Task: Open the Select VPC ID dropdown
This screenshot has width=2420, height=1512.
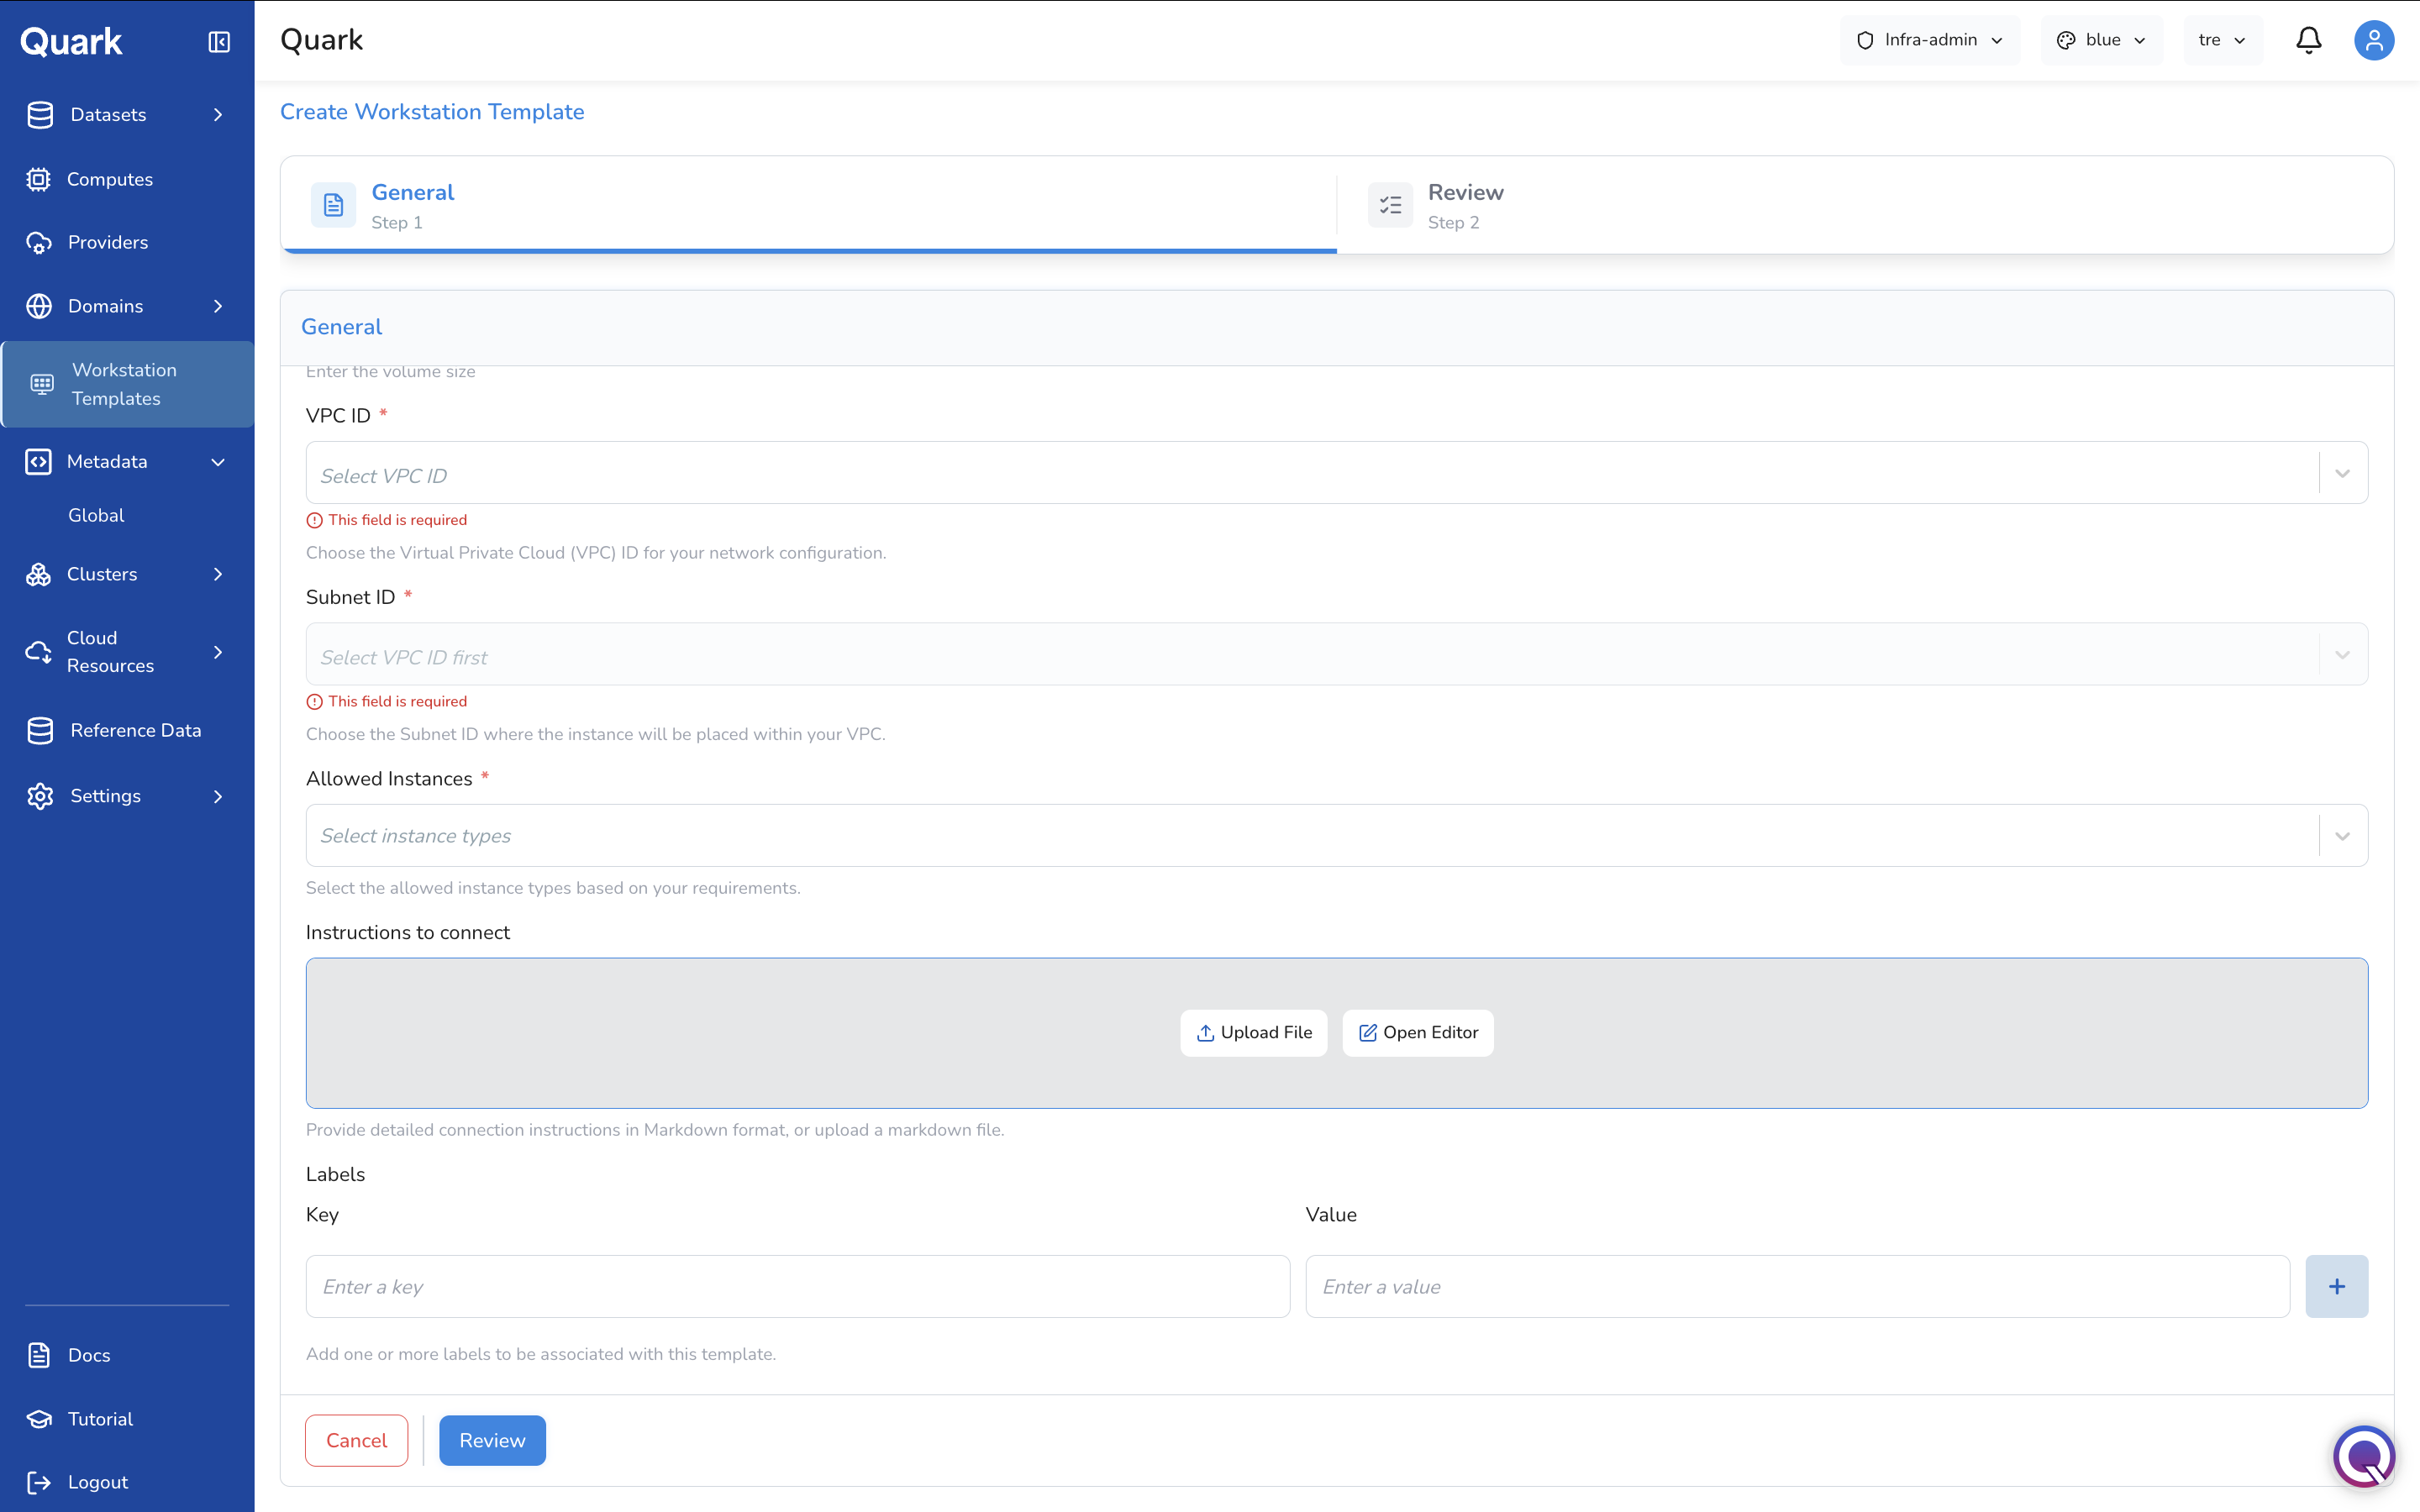Action: (1336, 472)
